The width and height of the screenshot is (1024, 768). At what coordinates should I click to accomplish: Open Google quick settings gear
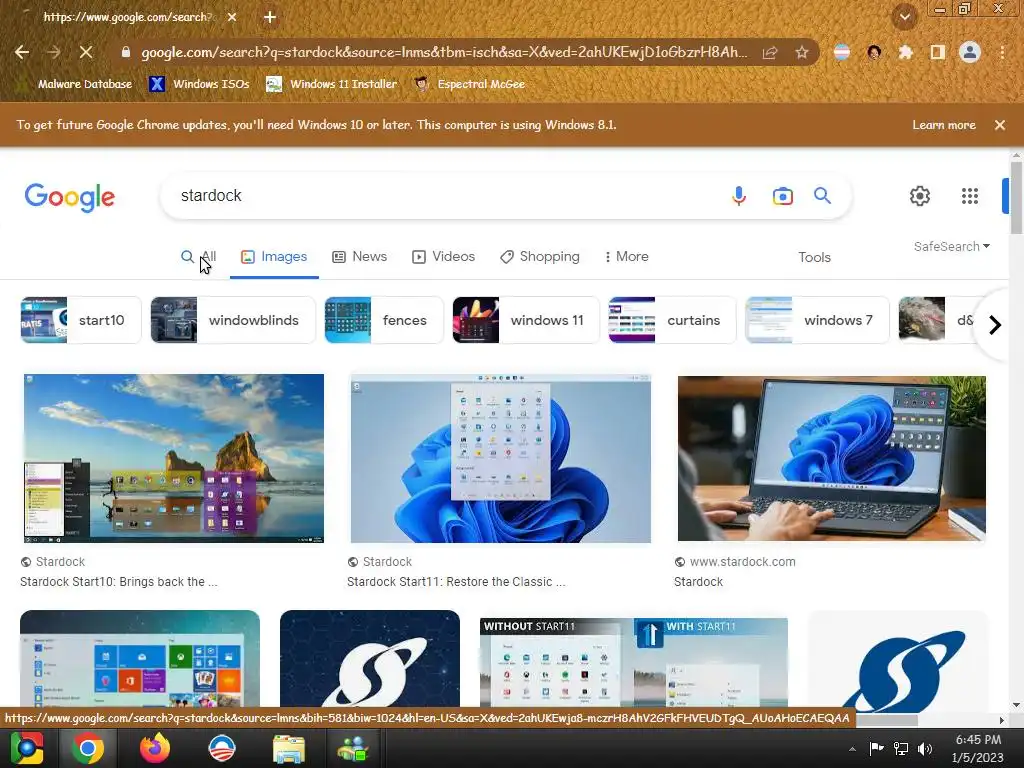click(920, 196)
